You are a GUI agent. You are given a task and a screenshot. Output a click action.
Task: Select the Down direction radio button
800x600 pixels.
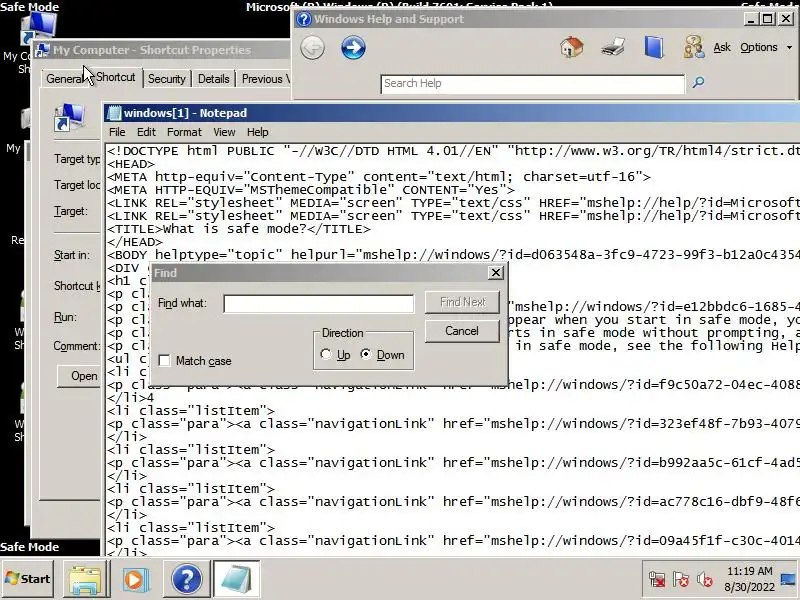366,354
